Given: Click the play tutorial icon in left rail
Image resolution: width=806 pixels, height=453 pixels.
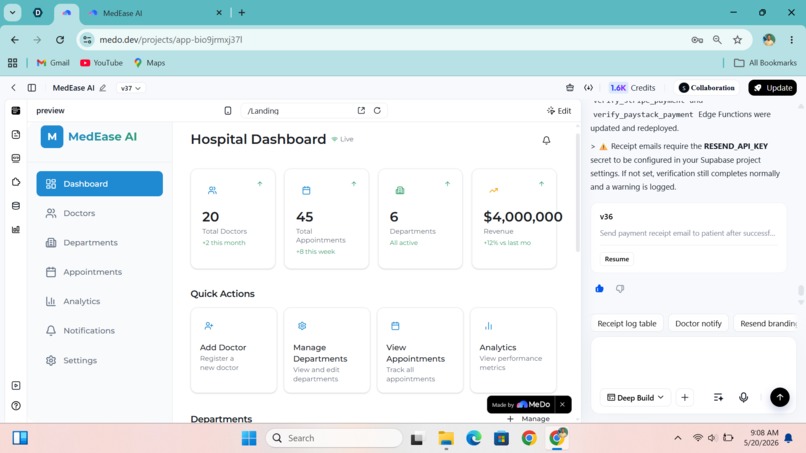Looking at the screenshot, I should tap(16, 385).
